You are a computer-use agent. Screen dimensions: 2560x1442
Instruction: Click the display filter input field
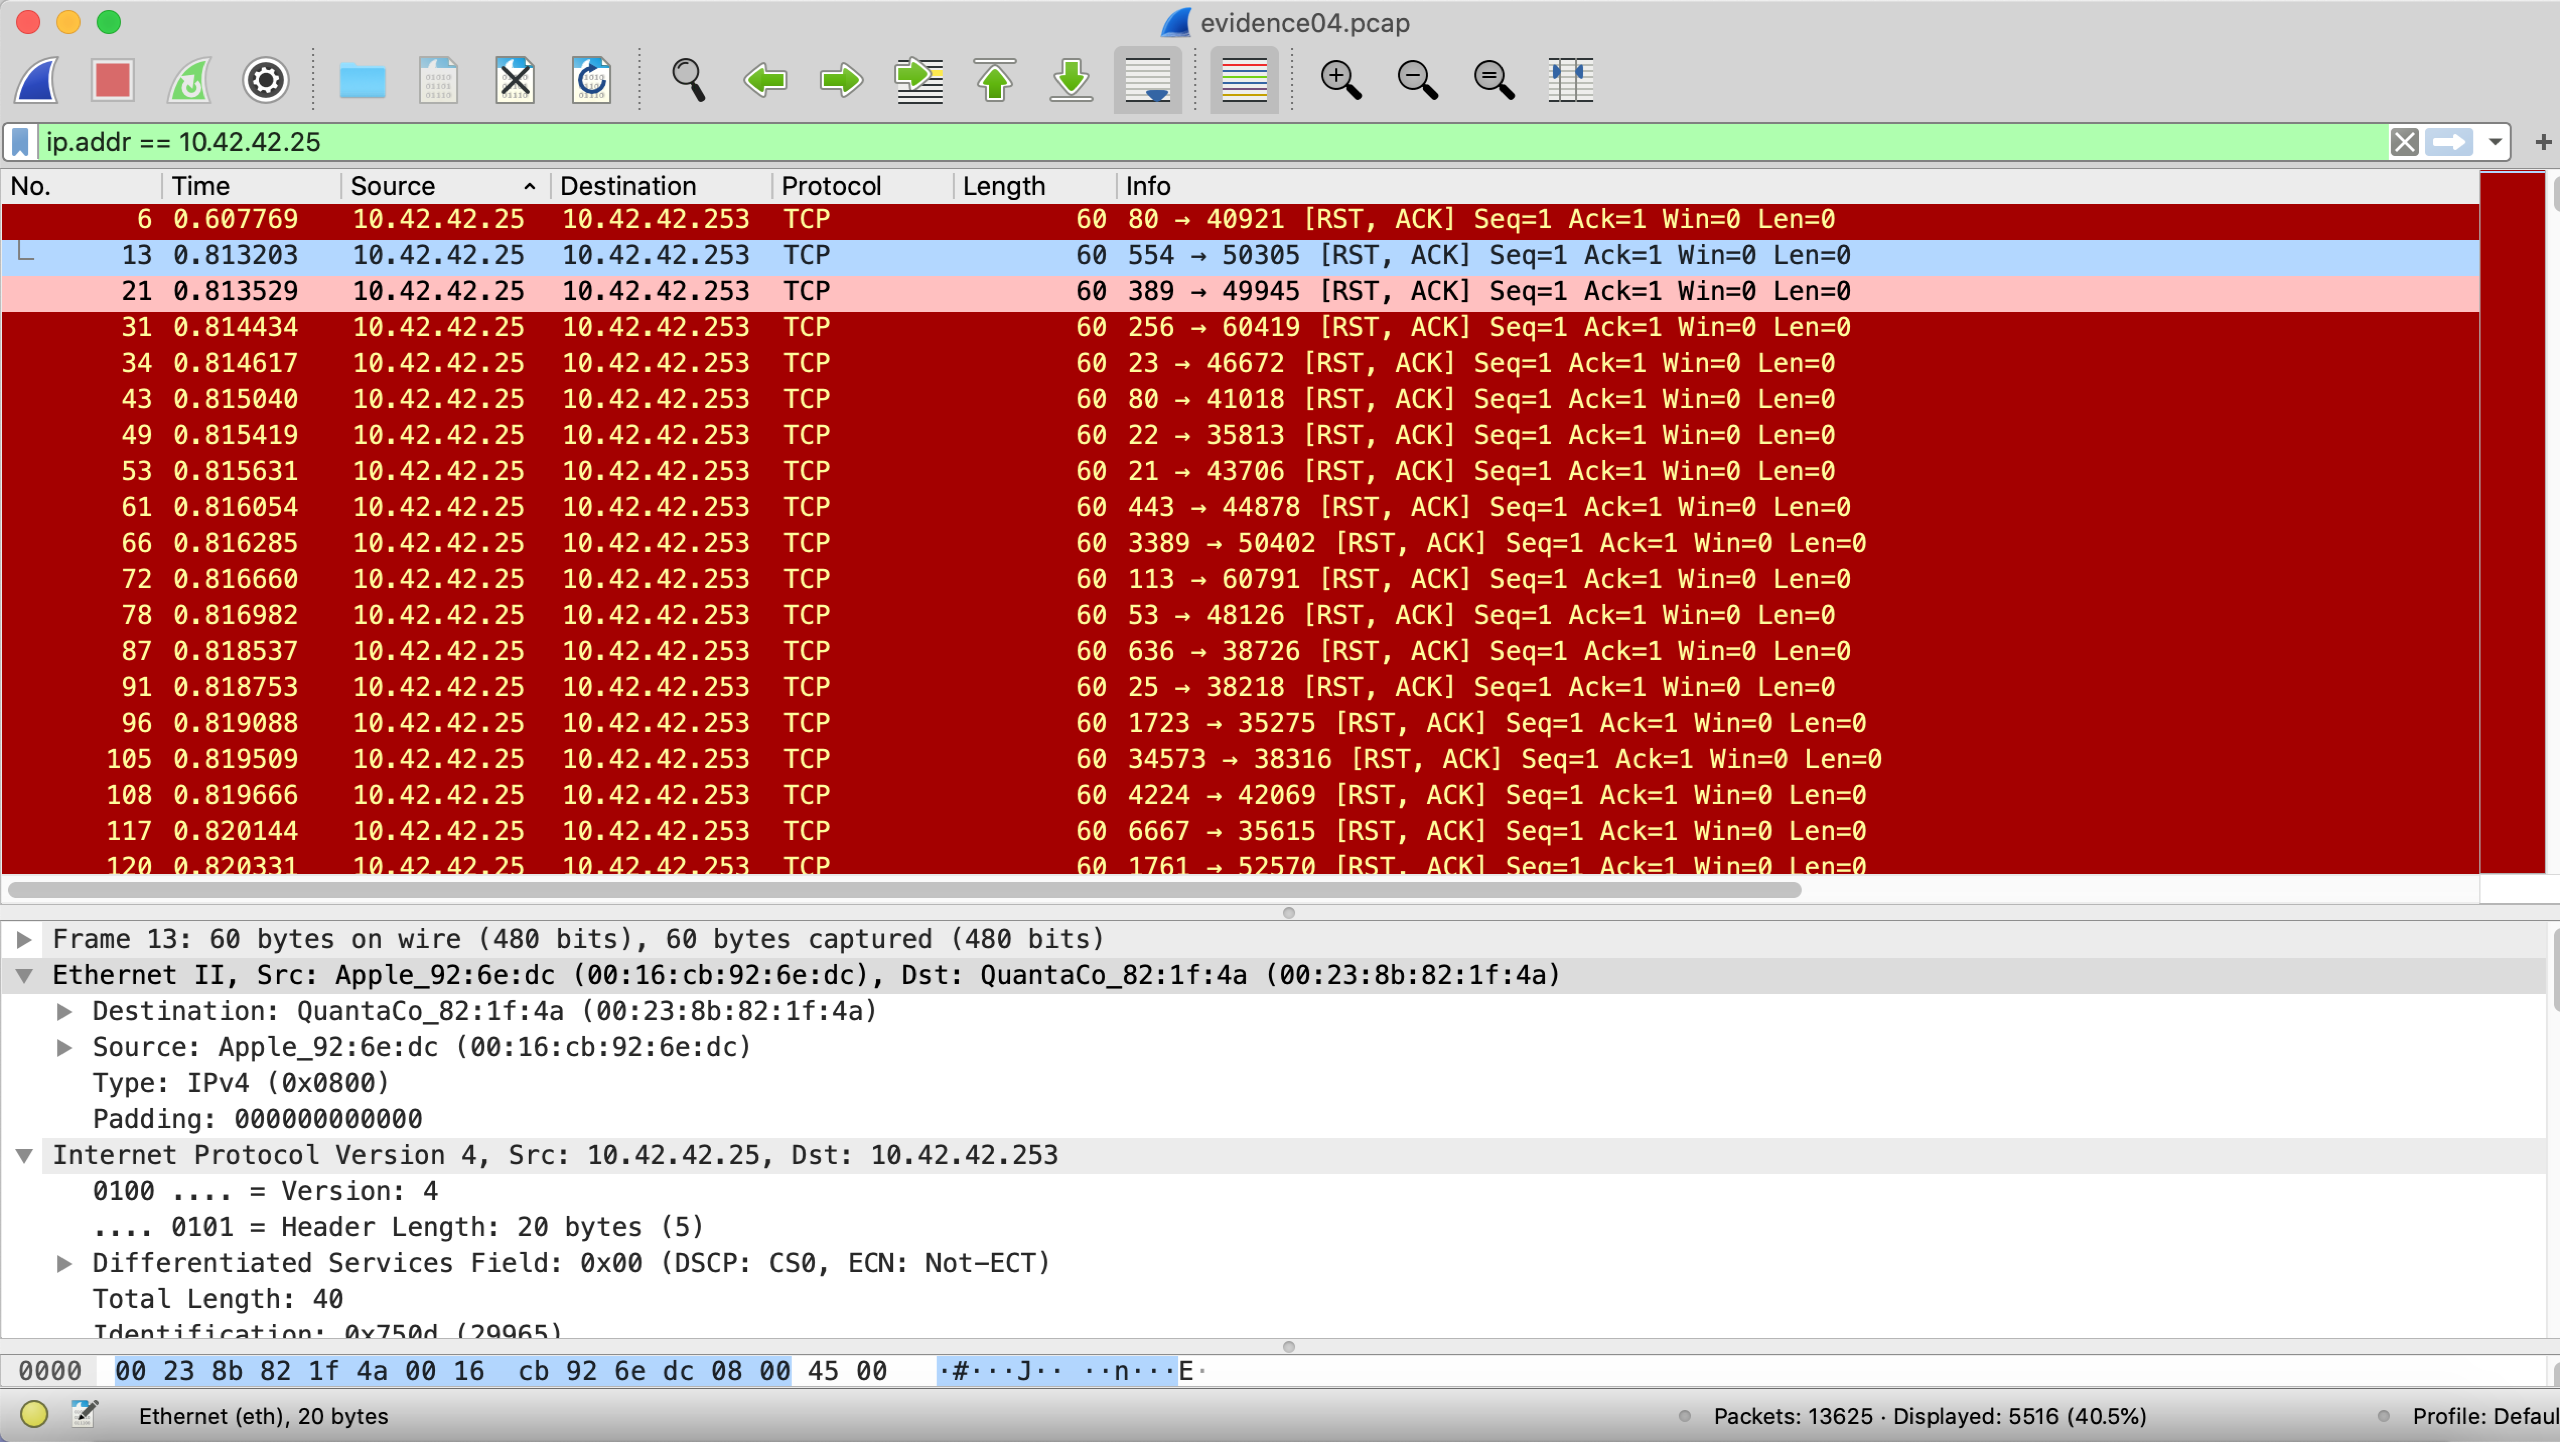1200,142
